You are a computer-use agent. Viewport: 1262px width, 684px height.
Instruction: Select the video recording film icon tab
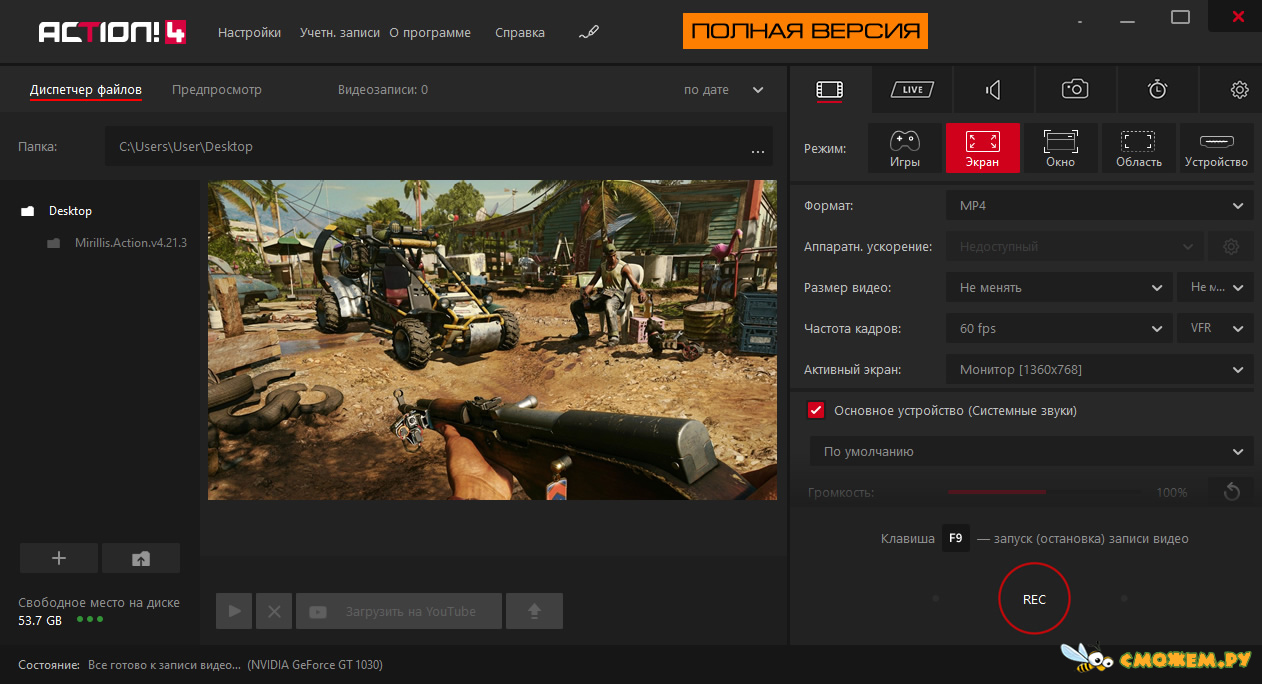(x=830, y=90)
